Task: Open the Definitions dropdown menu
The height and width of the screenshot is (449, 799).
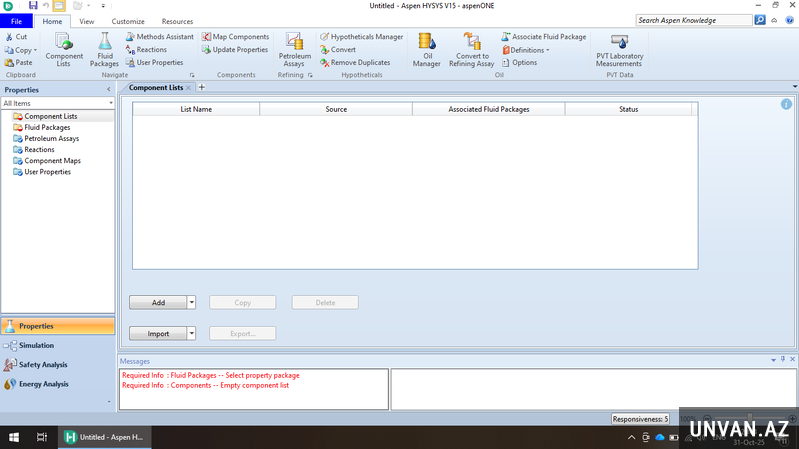Action: [526, 50]
